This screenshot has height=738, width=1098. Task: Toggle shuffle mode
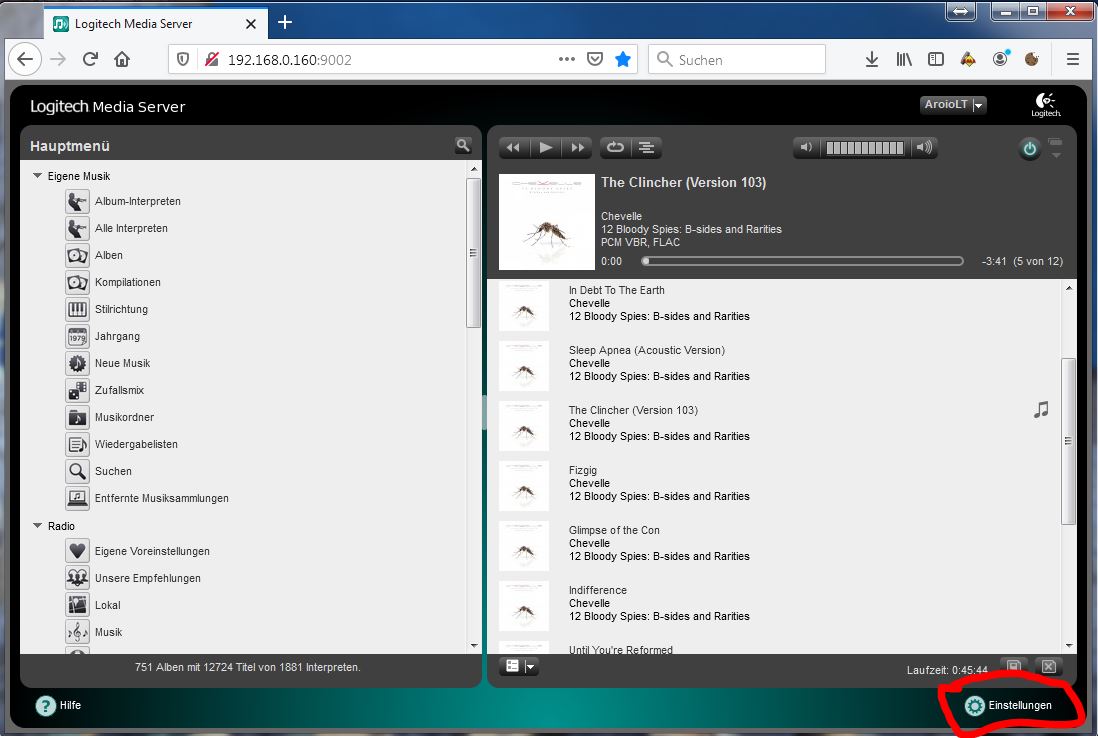(x=646, y=147)
